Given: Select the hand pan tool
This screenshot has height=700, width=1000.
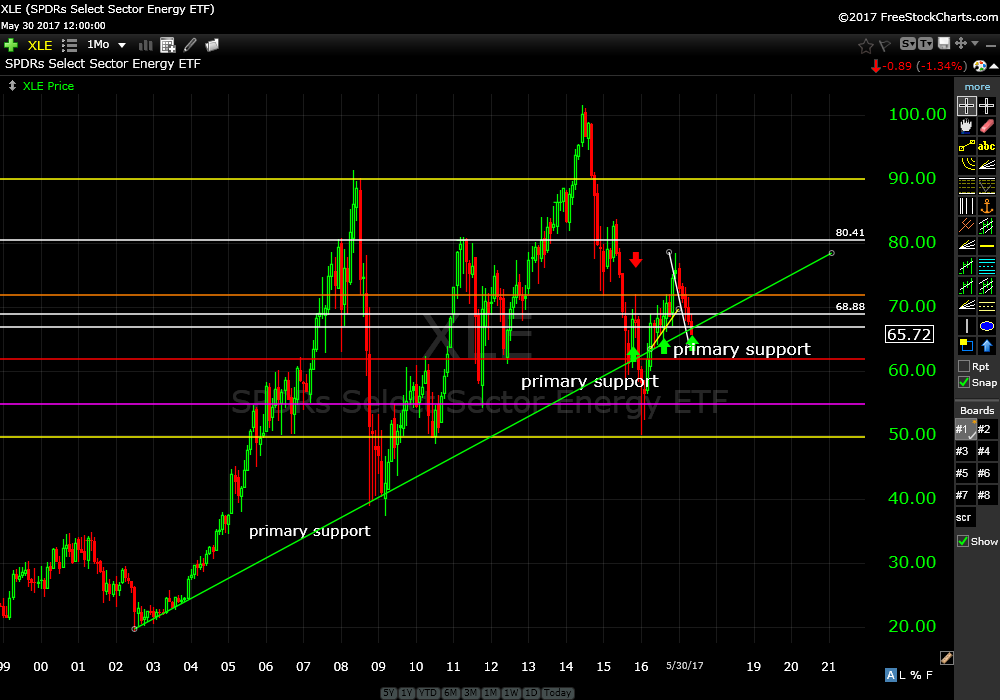Looking at the screenshot, I should [966, 126].
